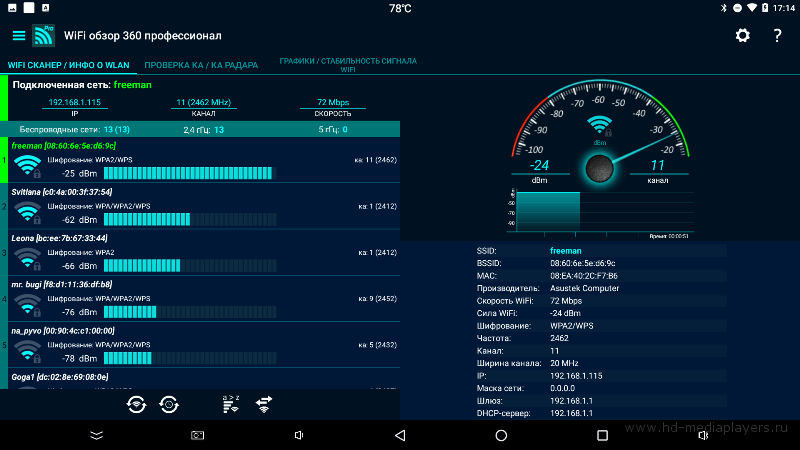Open the hamburger navigation menu

[19, 36]
